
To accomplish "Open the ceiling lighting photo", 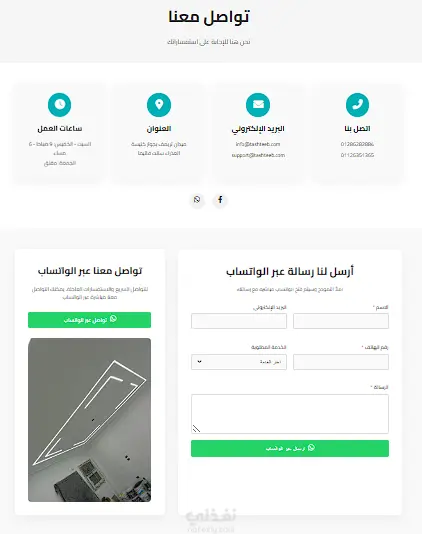I will [x=89, y=420].
